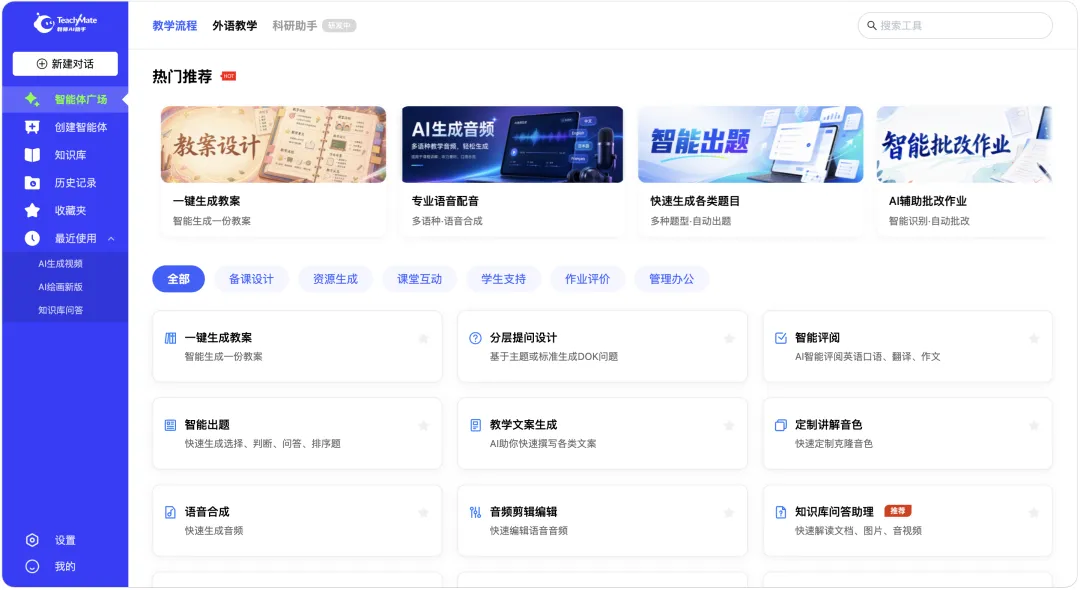
Task: Switch to 教学流程 tab
Action: (174, 25)
